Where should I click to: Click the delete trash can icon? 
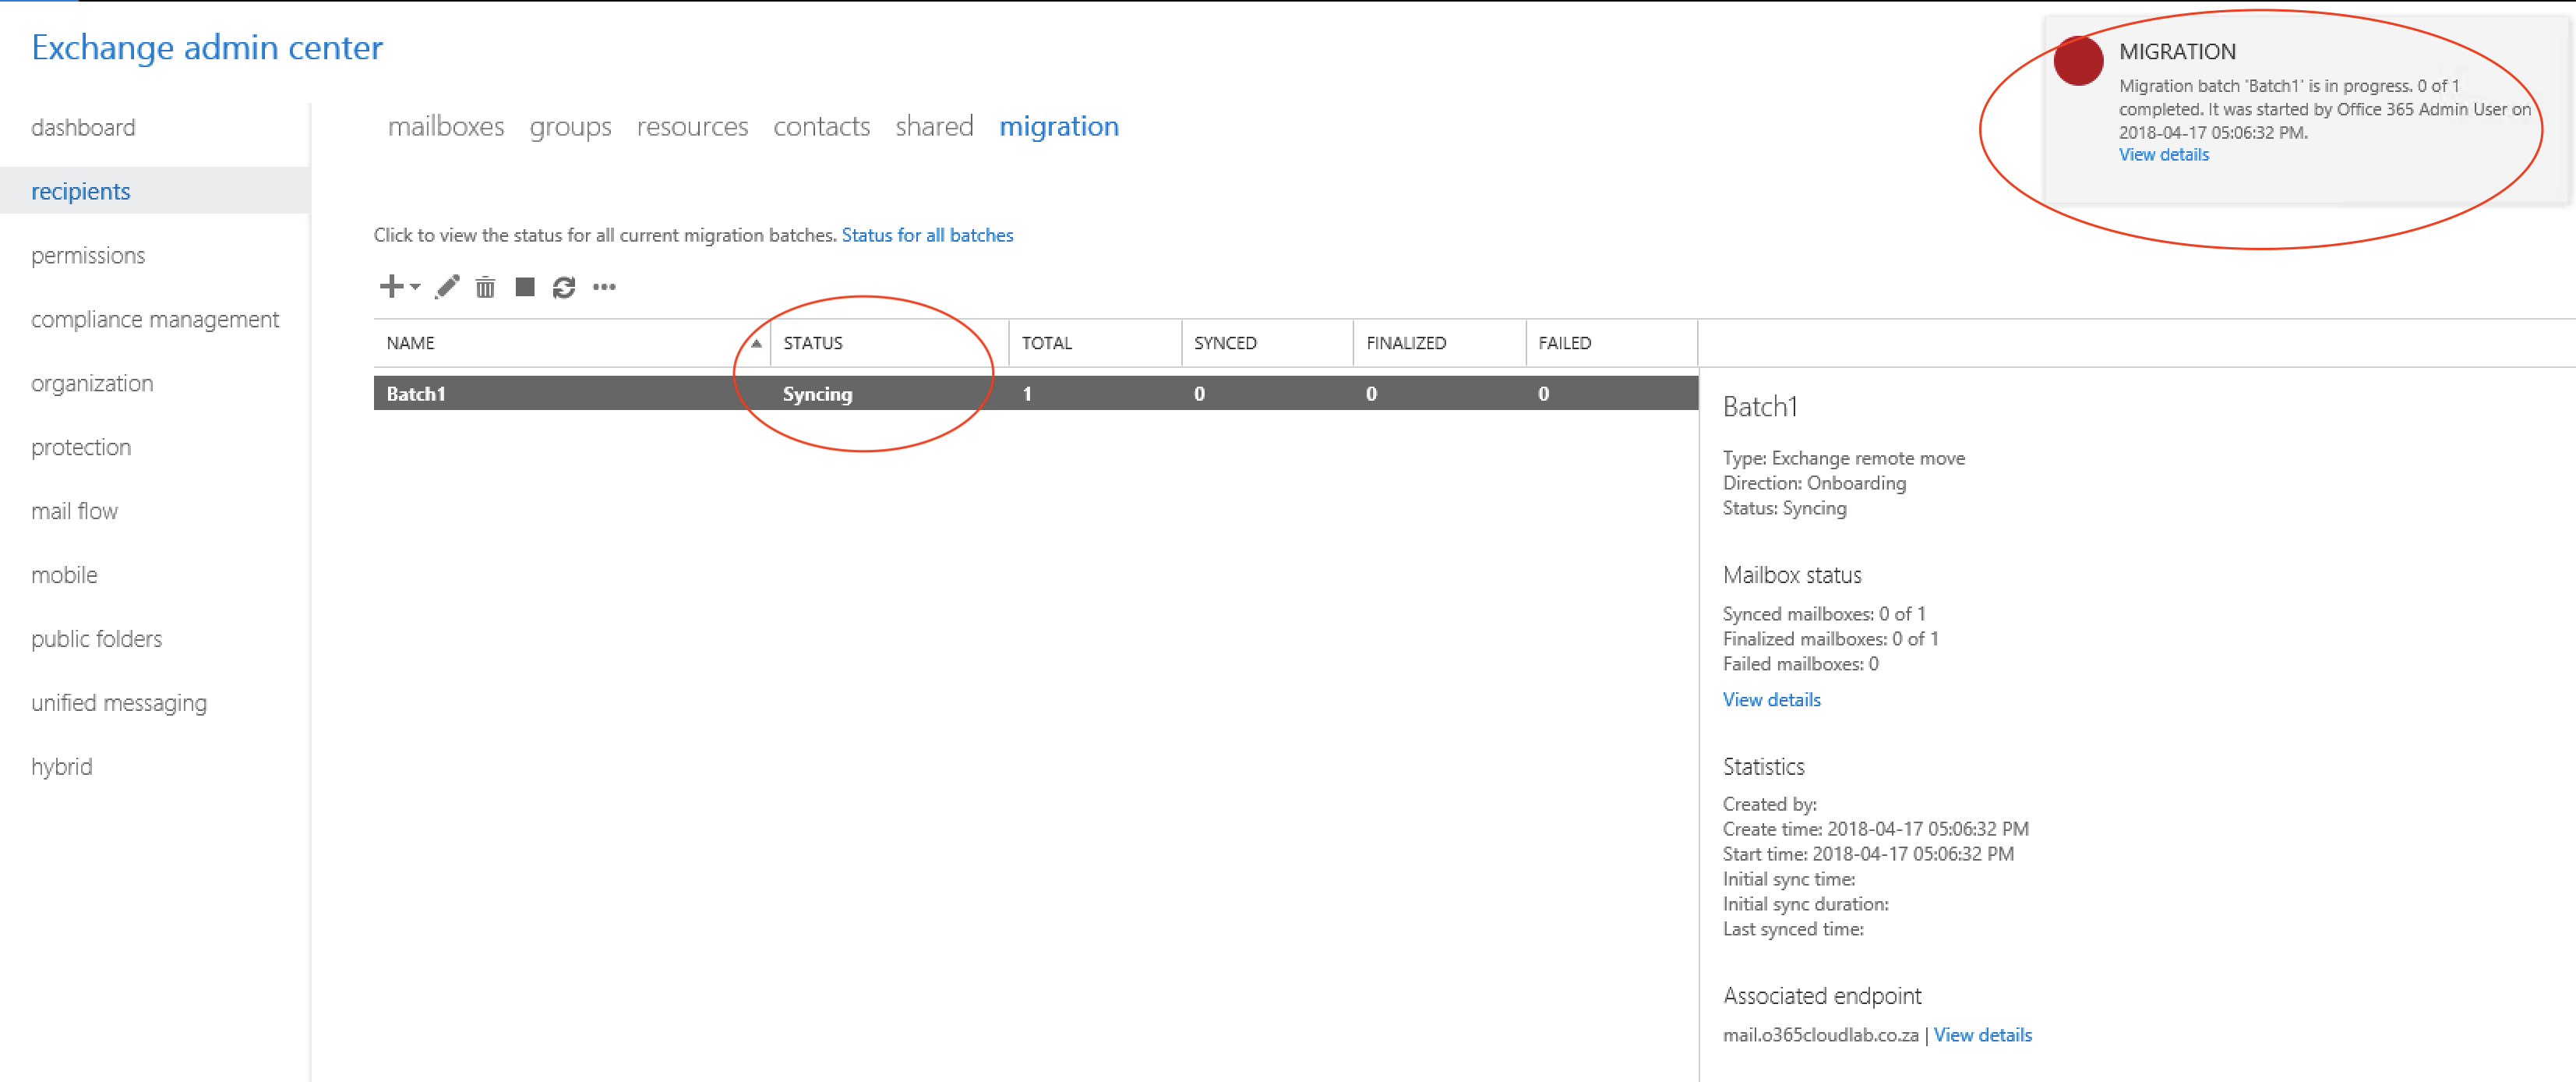click(485, 288)
